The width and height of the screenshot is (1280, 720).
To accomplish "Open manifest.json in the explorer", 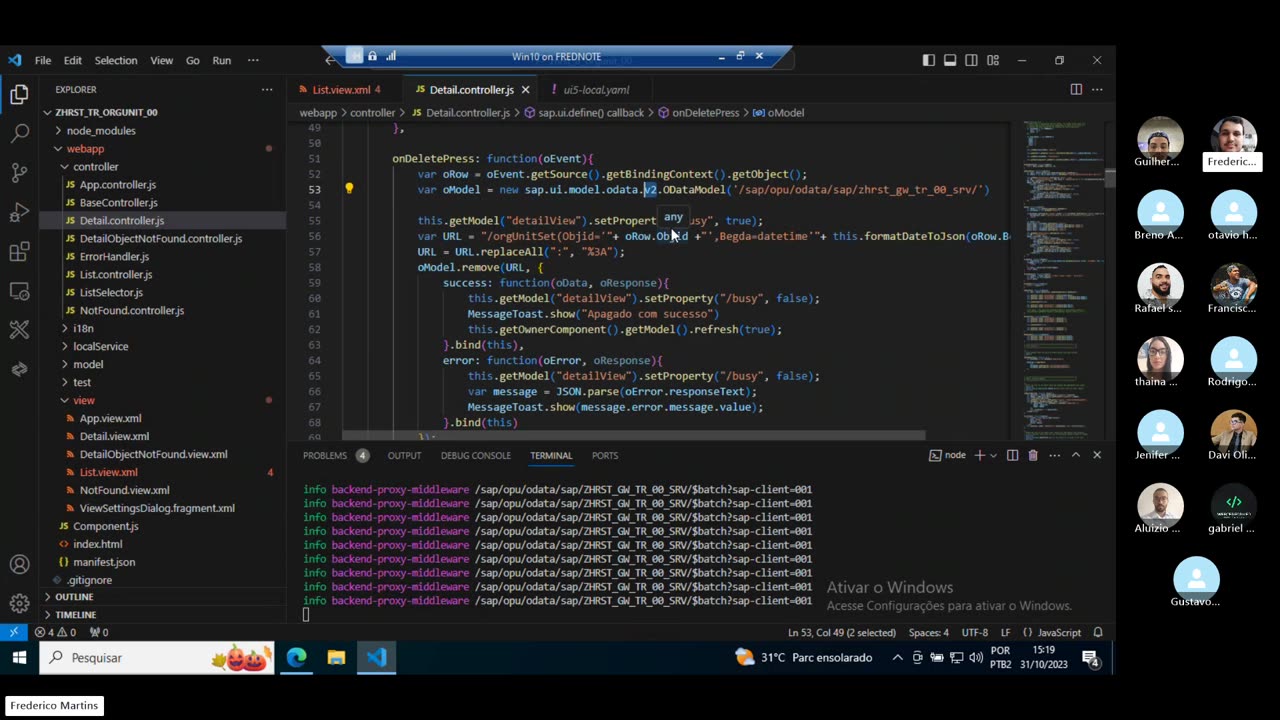I will coord(162,562).
